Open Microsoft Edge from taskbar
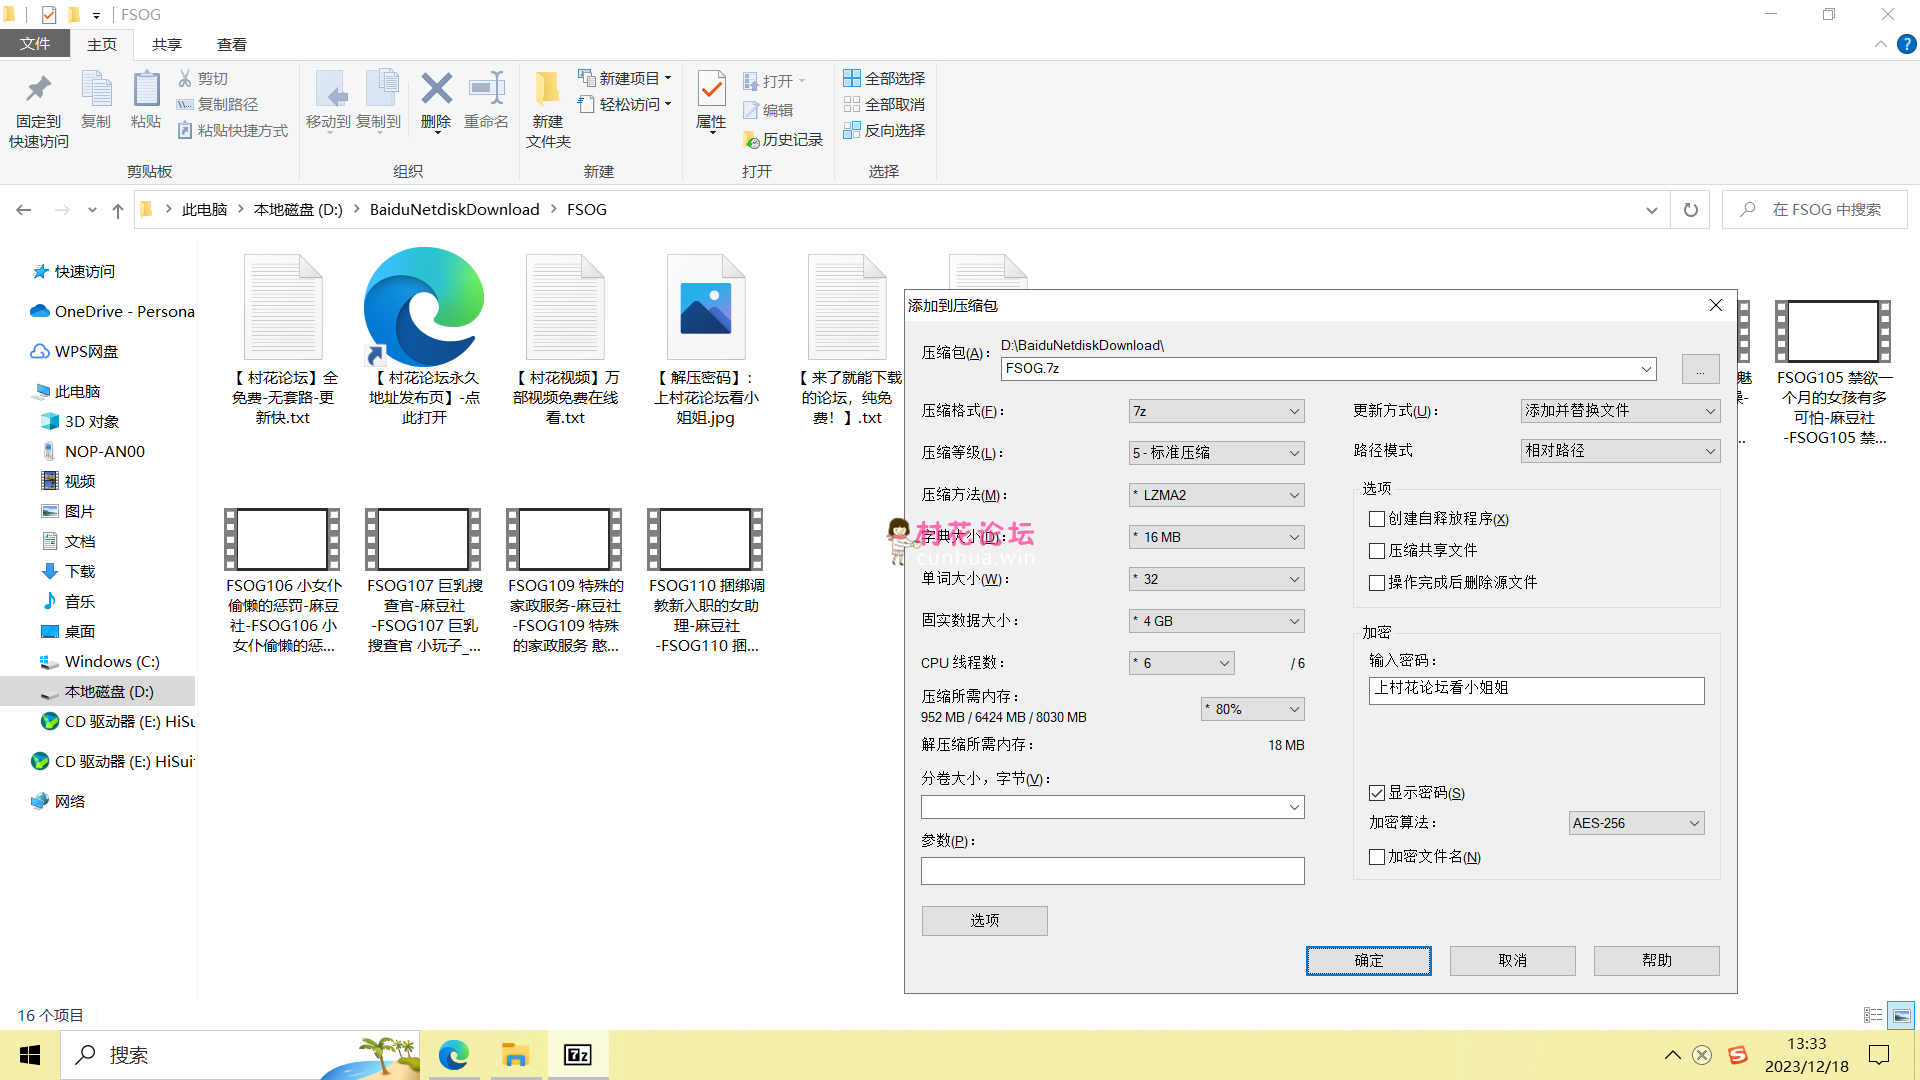Image resolution: width=1920 pixels, height=1080 pixels. [x=453, y=1055]
